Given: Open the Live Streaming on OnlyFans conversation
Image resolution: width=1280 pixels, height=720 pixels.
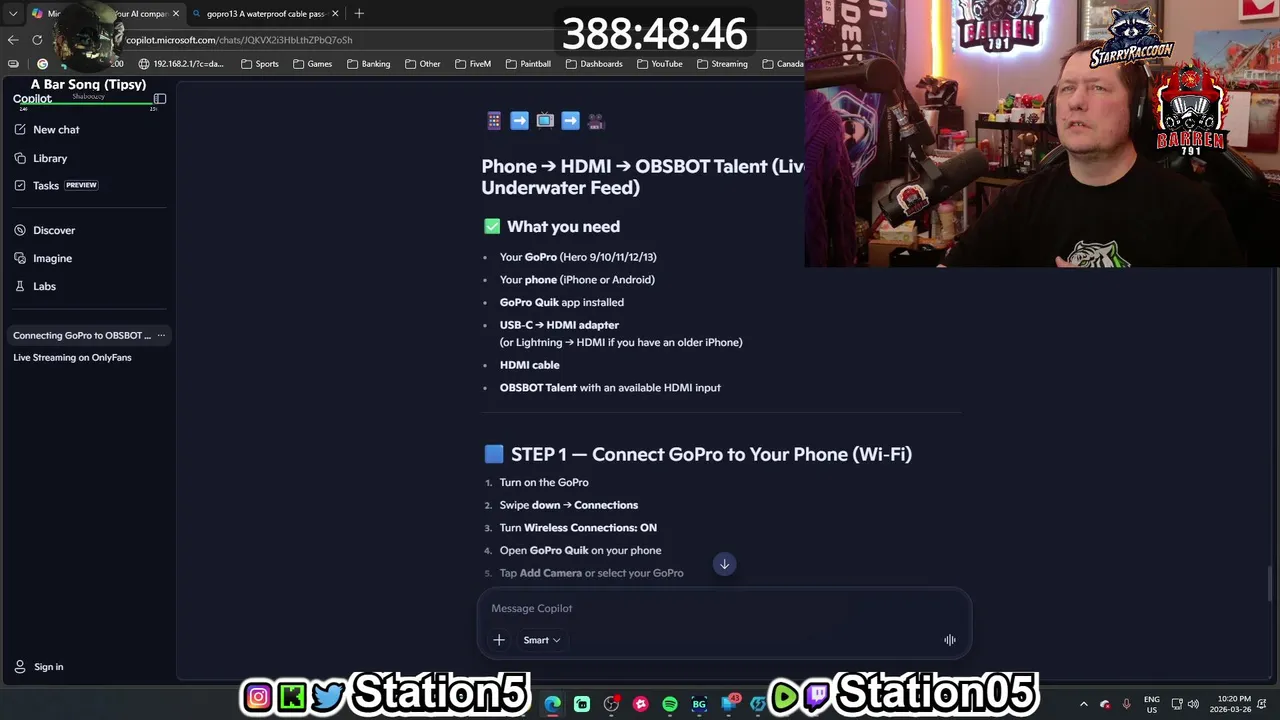Looking at the screenshot, I should 72,358.
